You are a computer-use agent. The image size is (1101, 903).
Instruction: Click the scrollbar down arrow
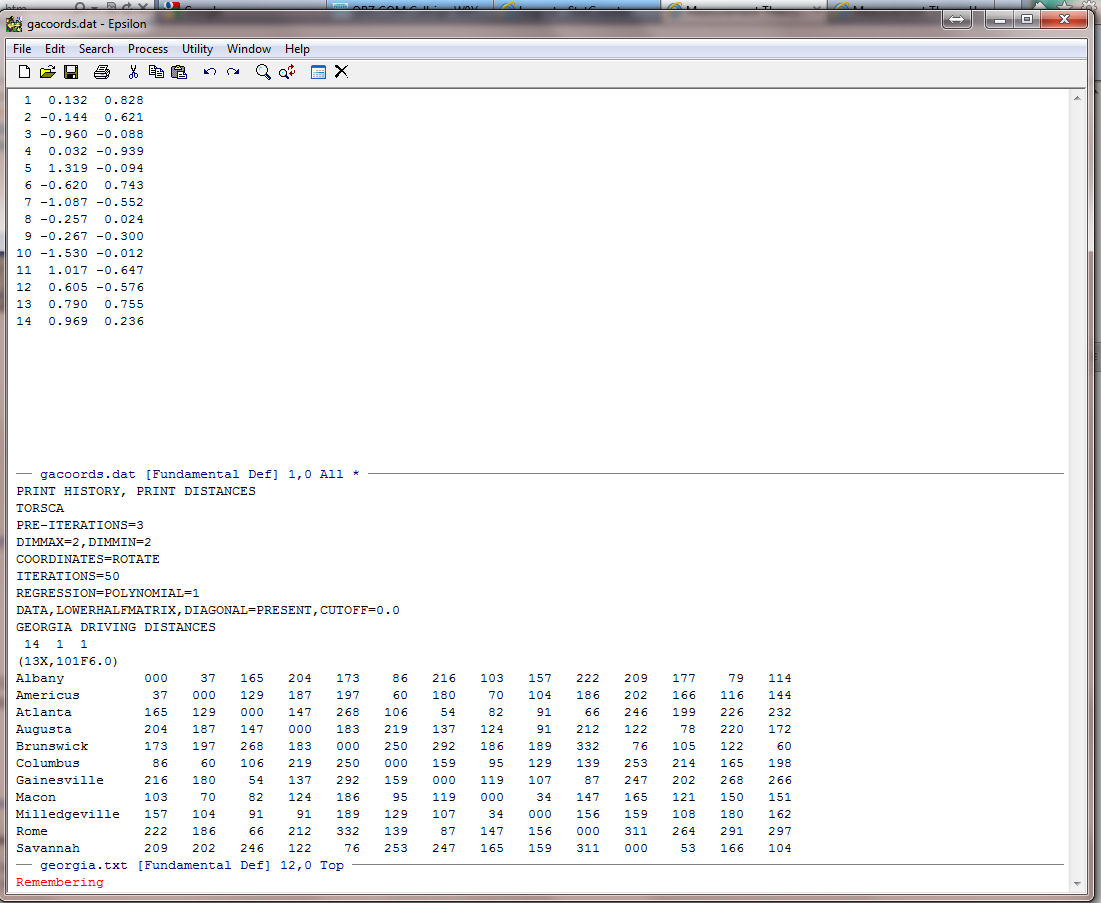pos(1077,883)
